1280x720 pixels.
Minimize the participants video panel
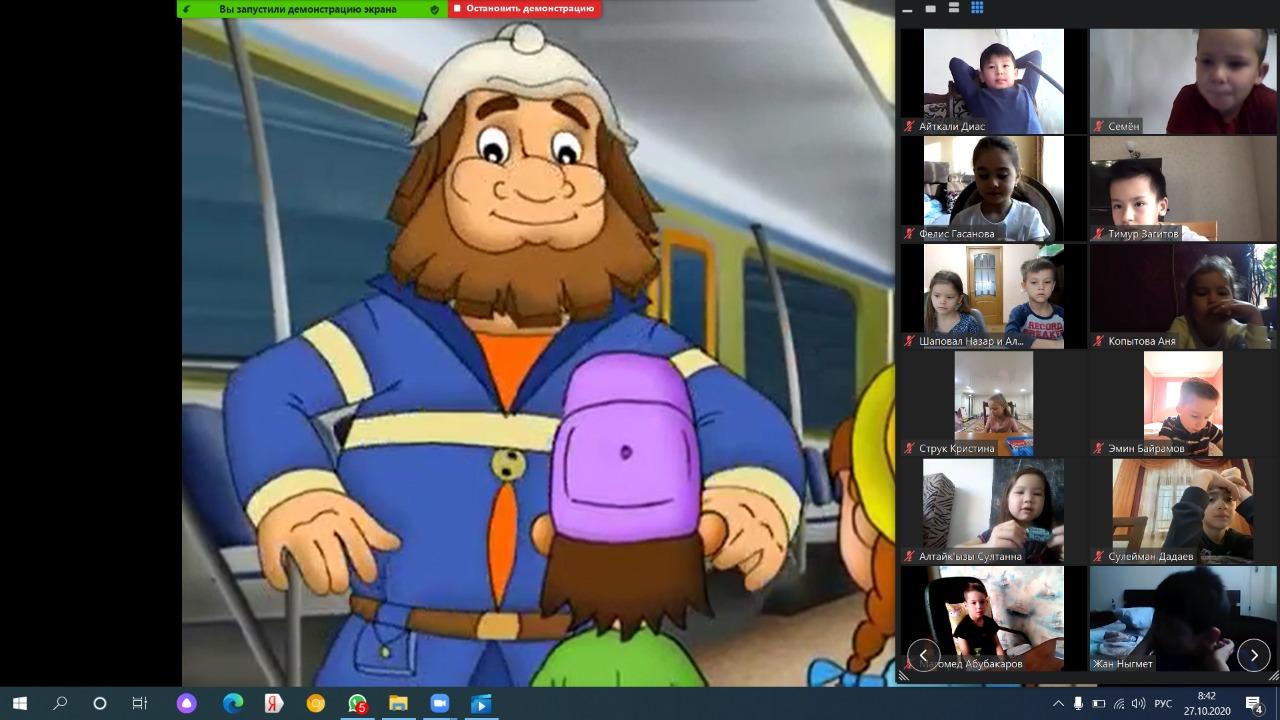tap(907, 9)
